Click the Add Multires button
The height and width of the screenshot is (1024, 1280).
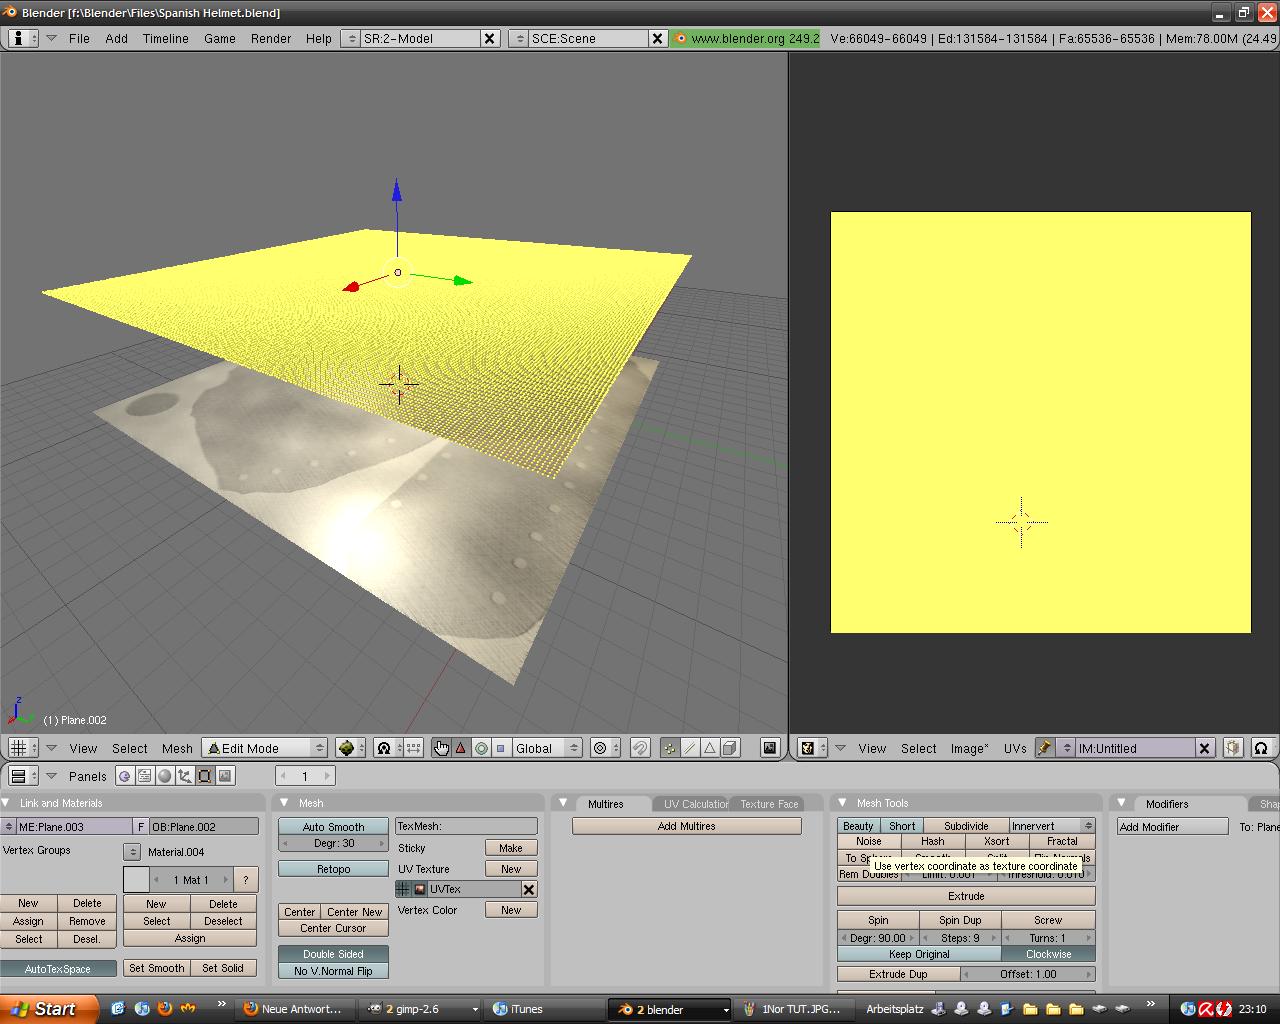coord(686,826)
